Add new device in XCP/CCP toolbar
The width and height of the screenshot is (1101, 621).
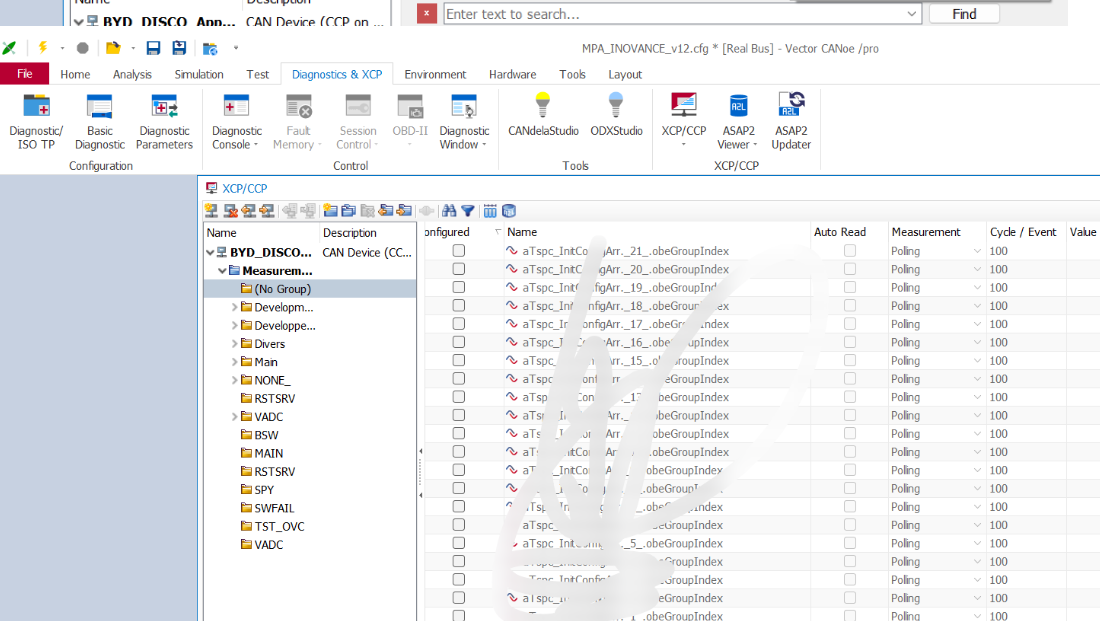[x=211, y=211]
